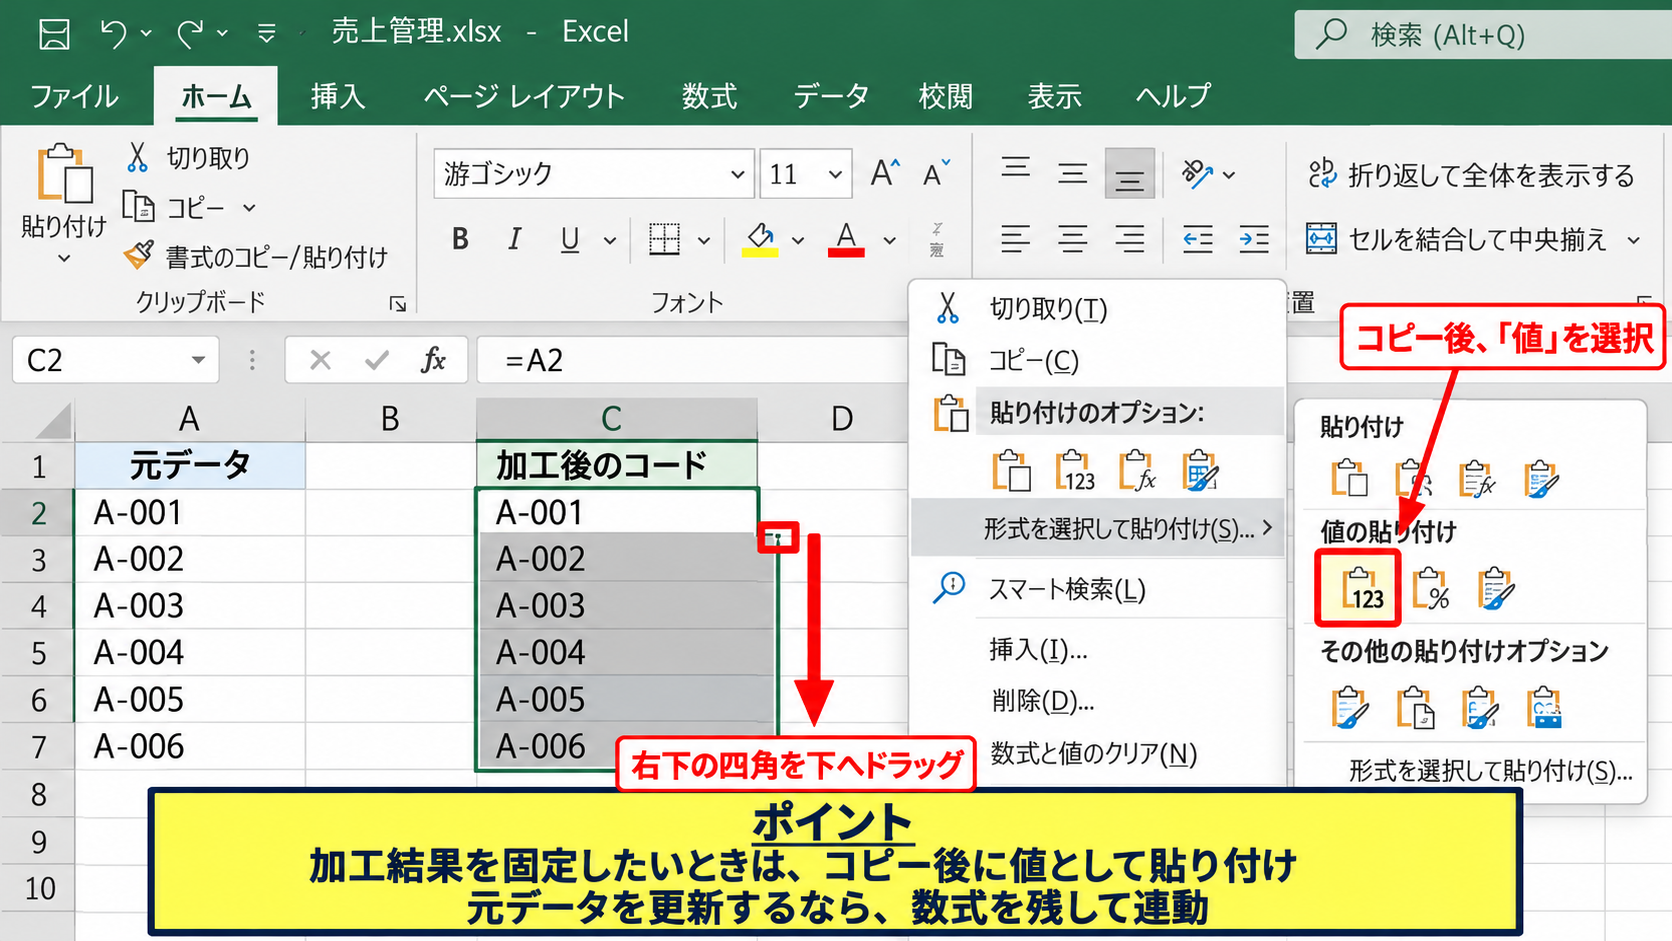Viewport: 1672px width, 941px height.
Task: Increase font size with the large A icon
Action: coord(884,173)
